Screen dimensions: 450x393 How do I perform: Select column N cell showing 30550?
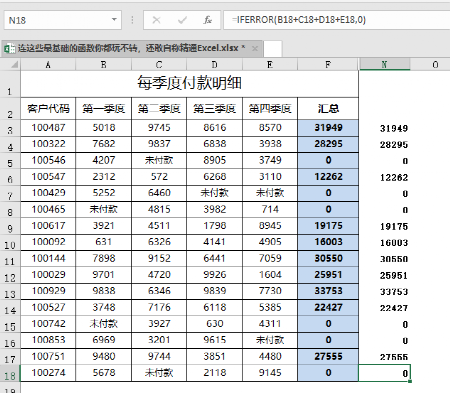(384, 259)
